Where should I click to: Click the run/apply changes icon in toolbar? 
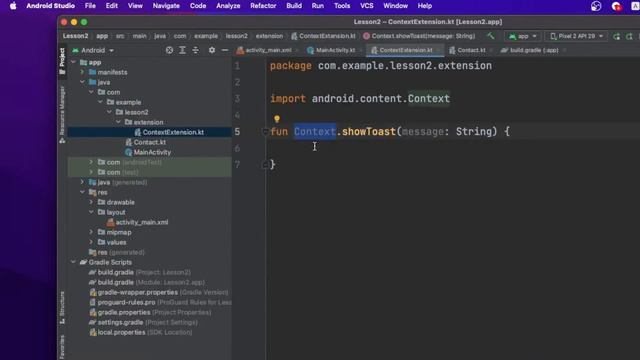[x=616, y=36]
